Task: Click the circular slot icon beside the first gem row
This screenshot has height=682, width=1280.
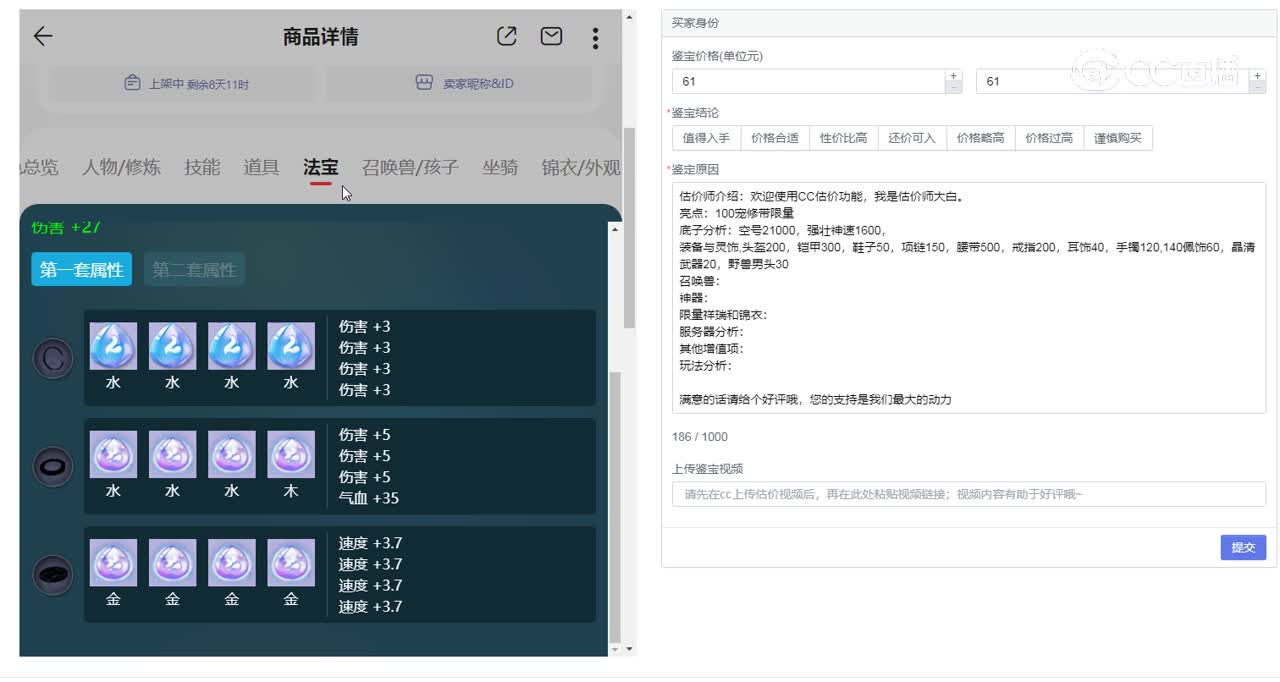Action: 53,357
